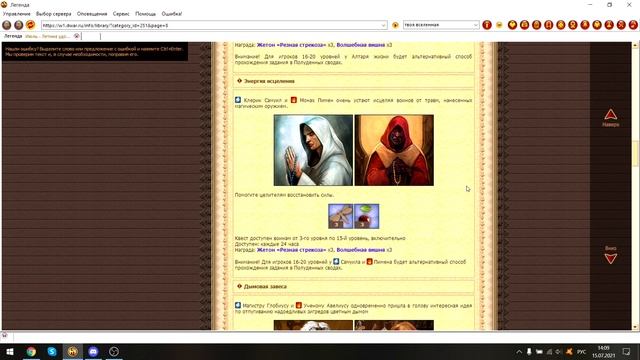Open Skype from the taskbar
640x360 pixels.
point(52,351)
